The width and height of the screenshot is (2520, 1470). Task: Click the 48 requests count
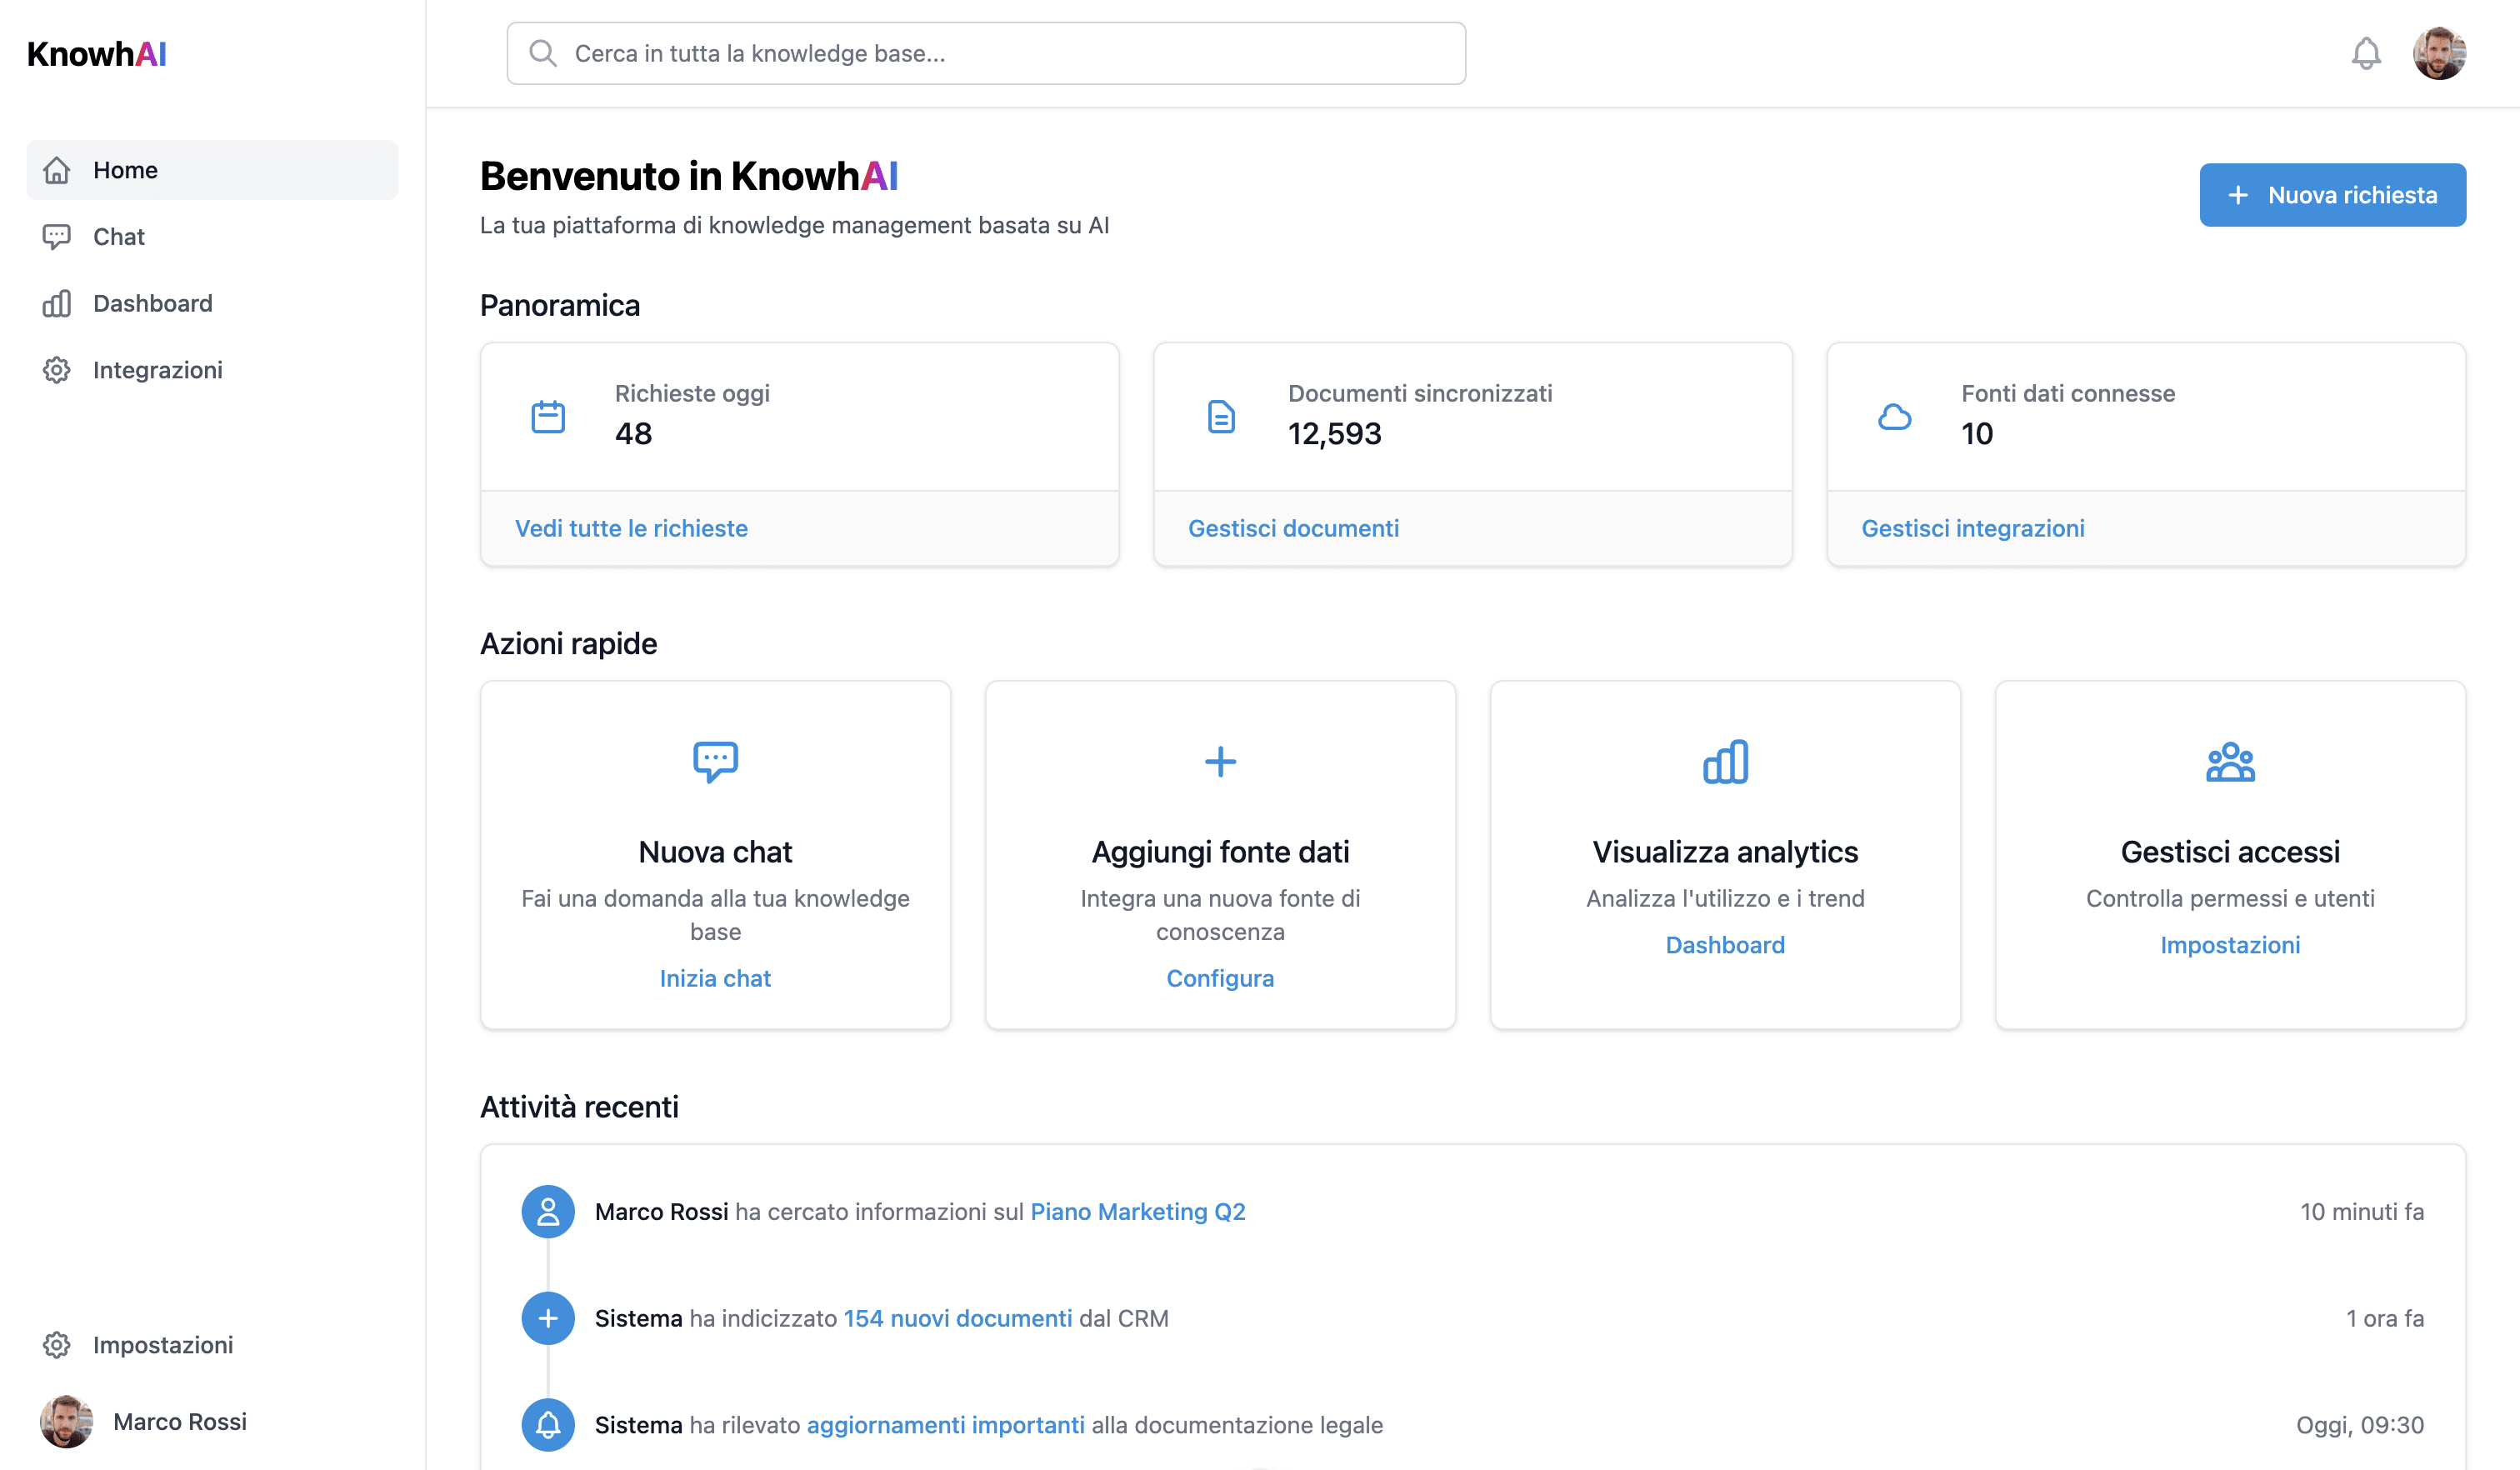pyautogui.click(x=633, y=434)
